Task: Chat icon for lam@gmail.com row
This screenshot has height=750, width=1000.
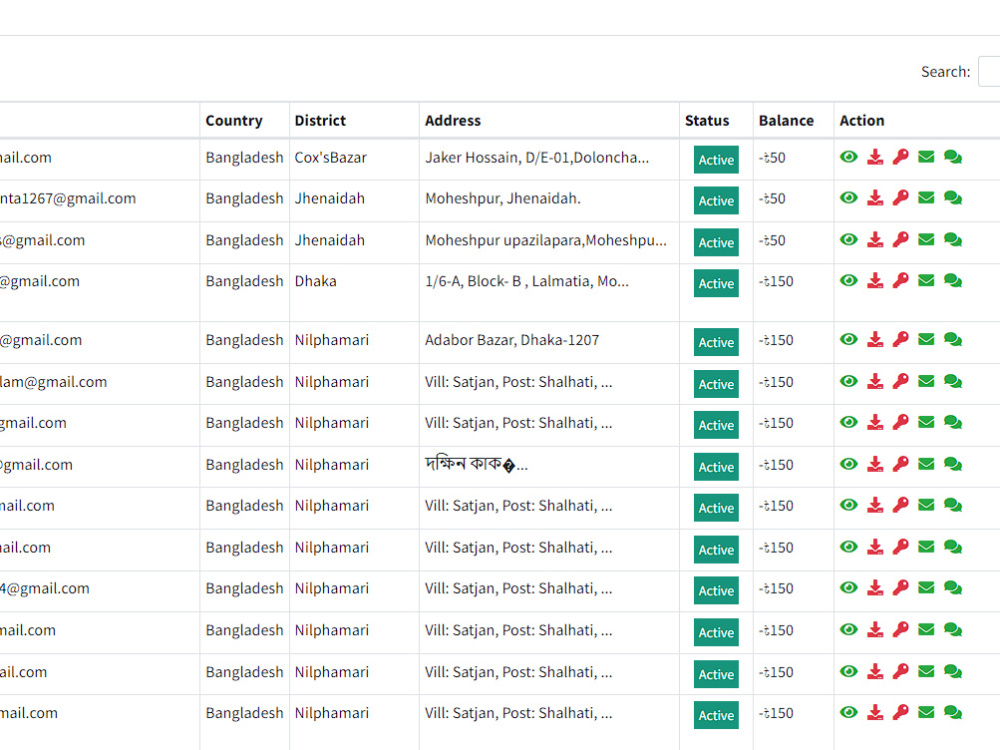Action: tap(953, 381)
